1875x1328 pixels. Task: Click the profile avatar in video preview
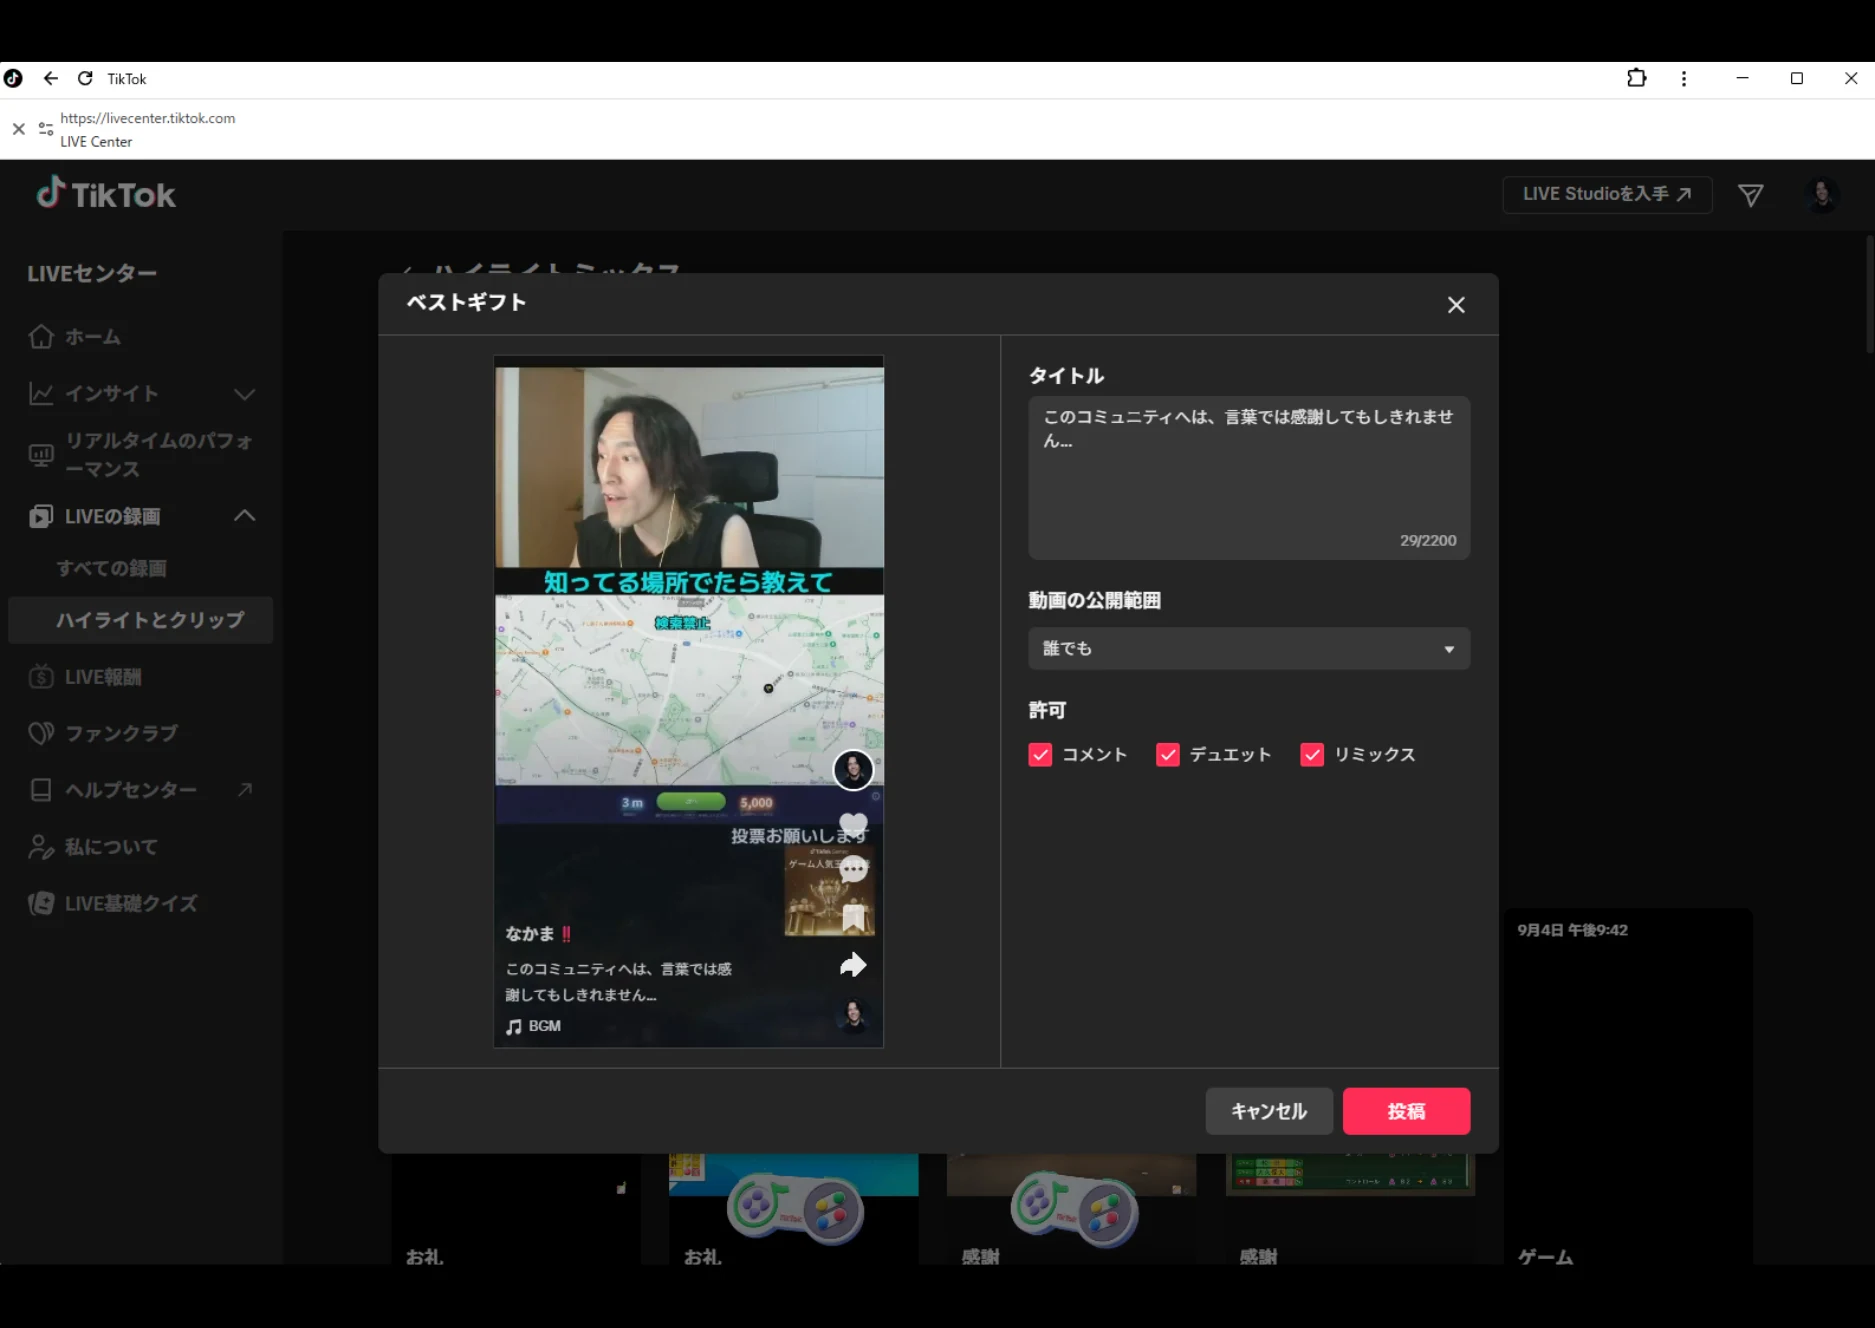[x=853, y=770]
